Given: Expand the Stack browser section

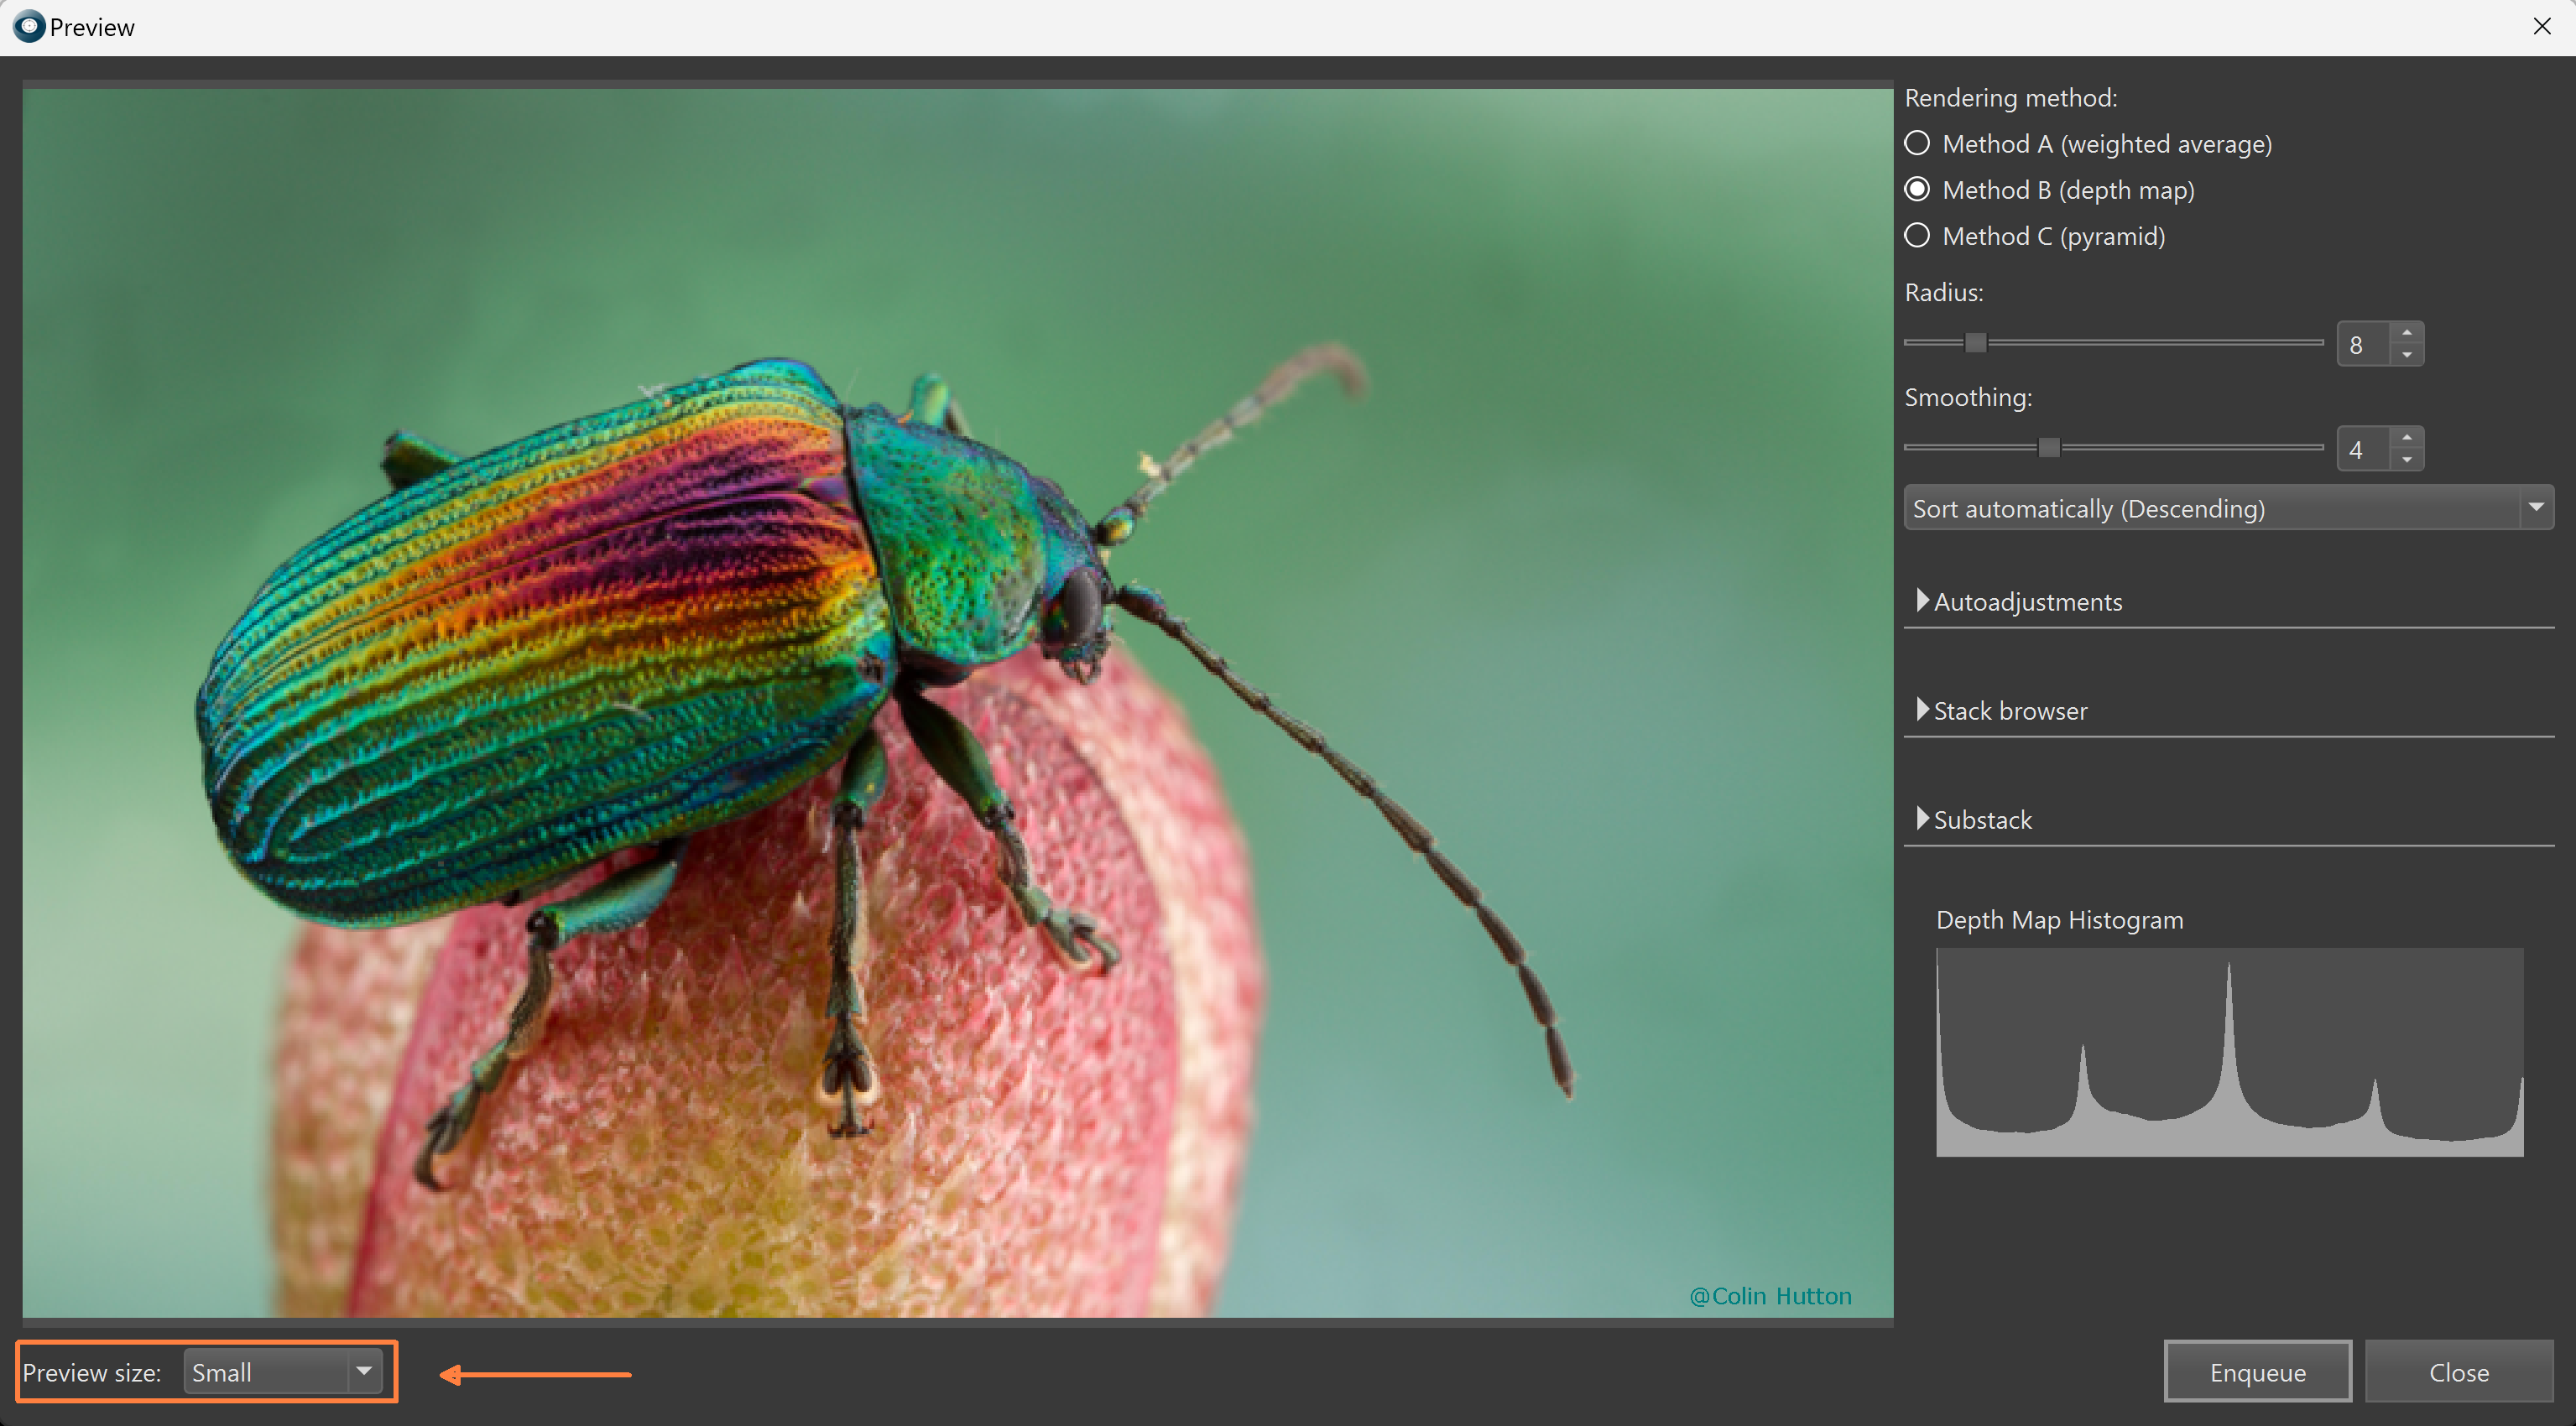Looking at the screenshot, I should [1922, 710].
